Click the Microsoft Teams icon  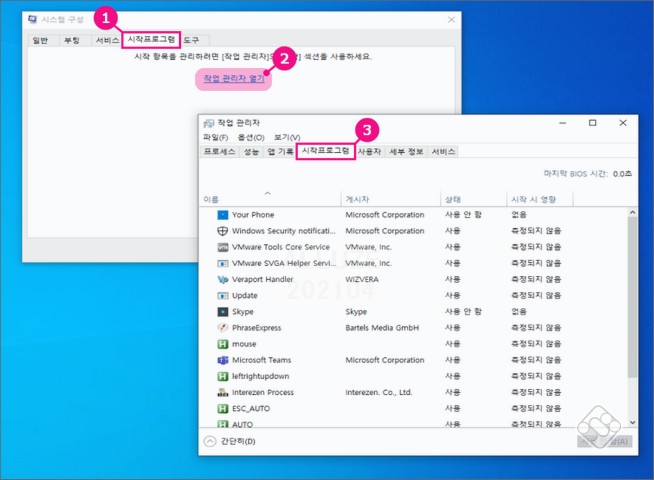[x=223, y=360]
